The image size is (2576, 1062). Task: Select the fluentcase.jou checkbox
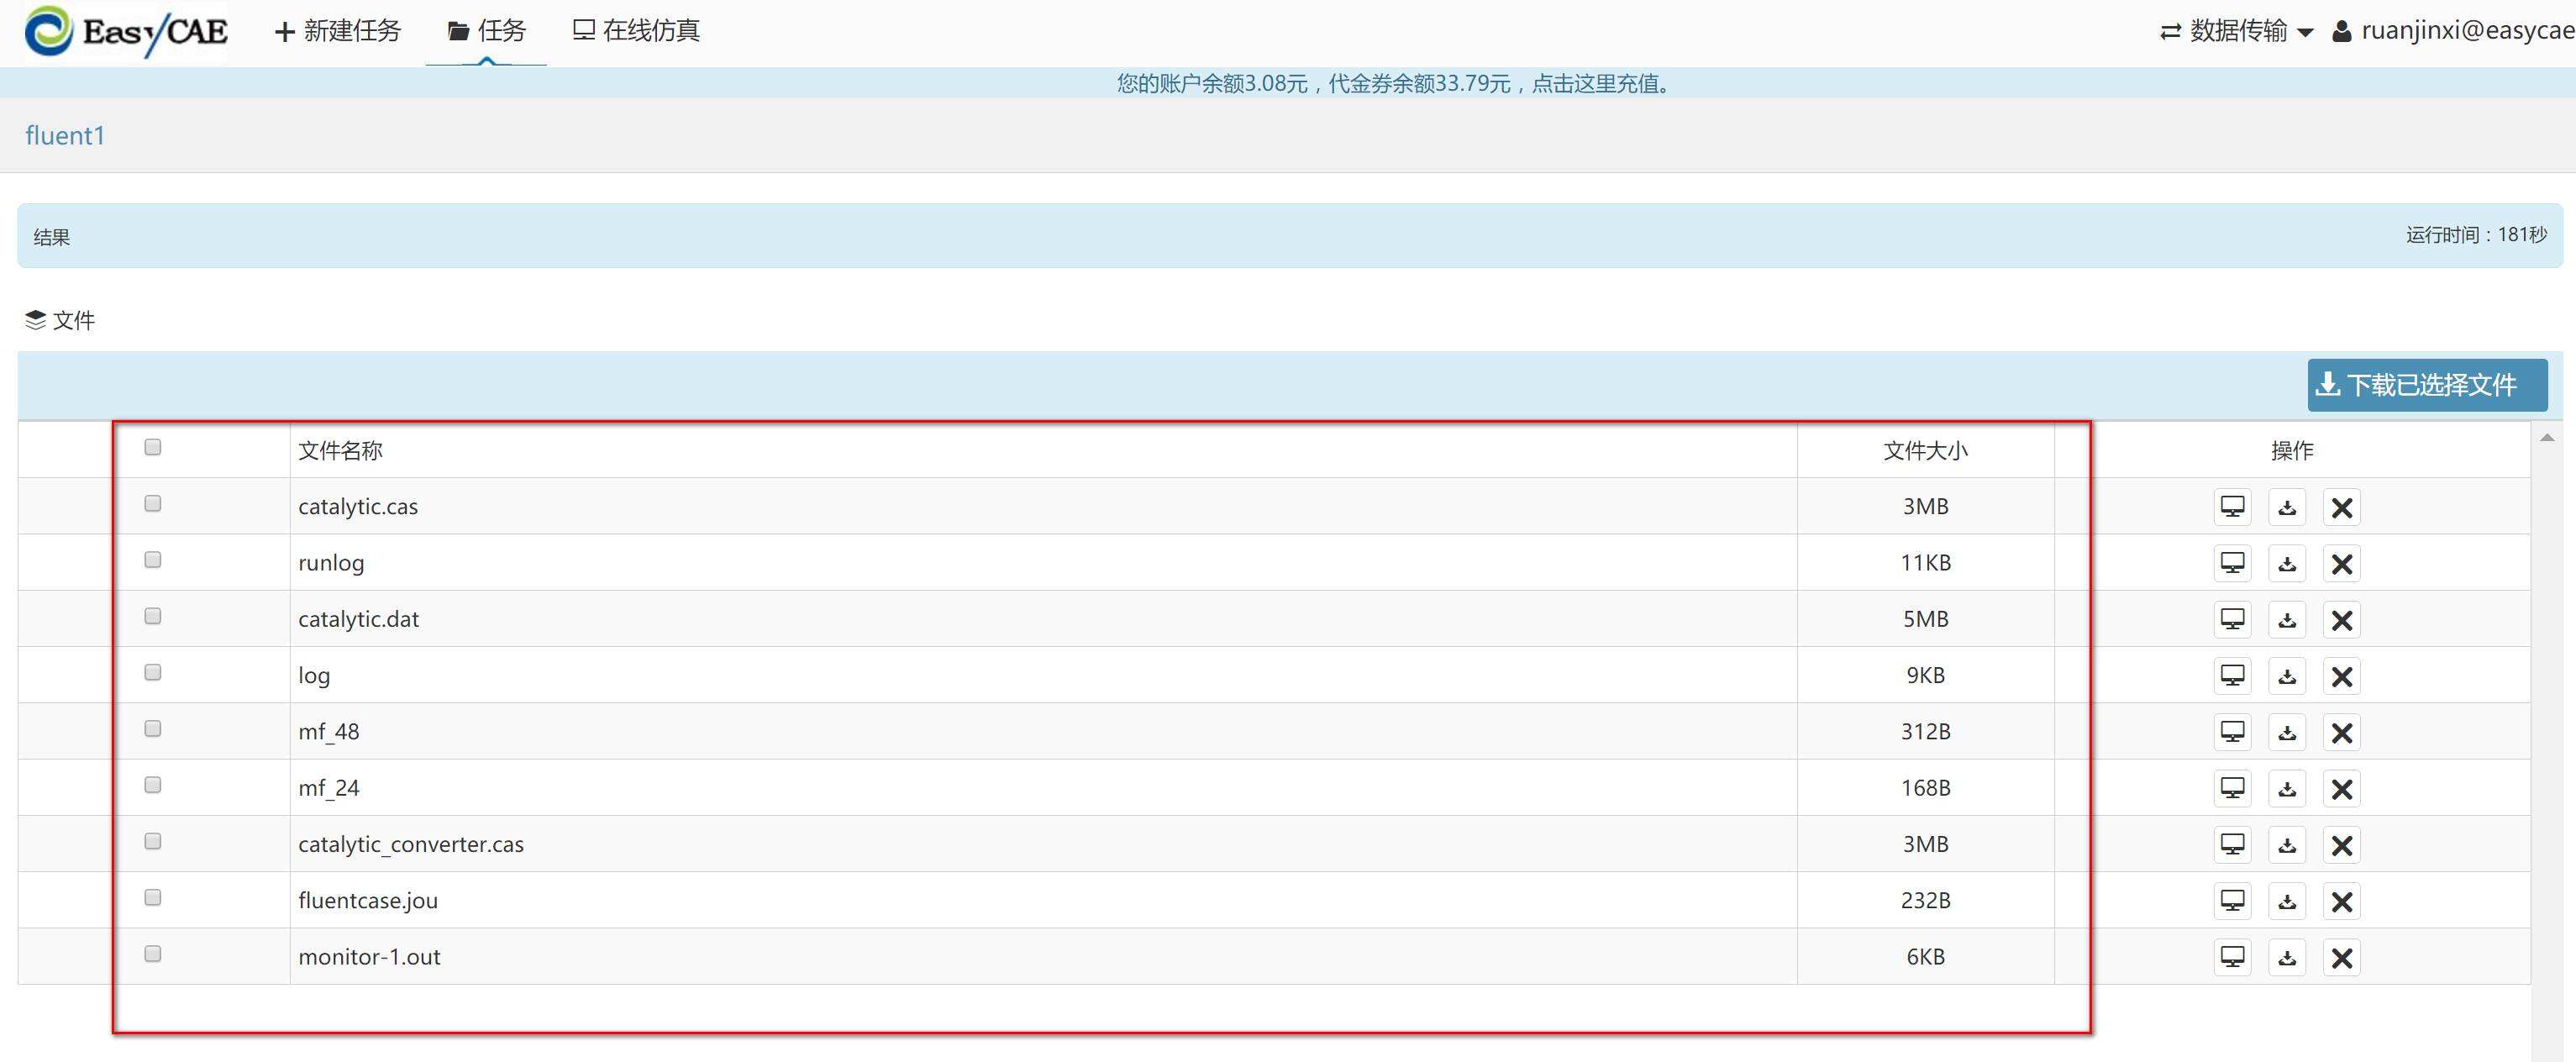pos(153,897)
